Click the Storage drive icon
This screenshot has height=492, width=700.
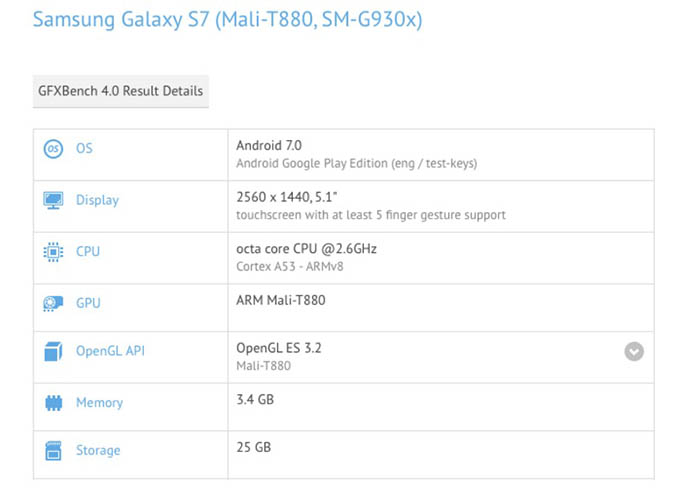(53, 450)
